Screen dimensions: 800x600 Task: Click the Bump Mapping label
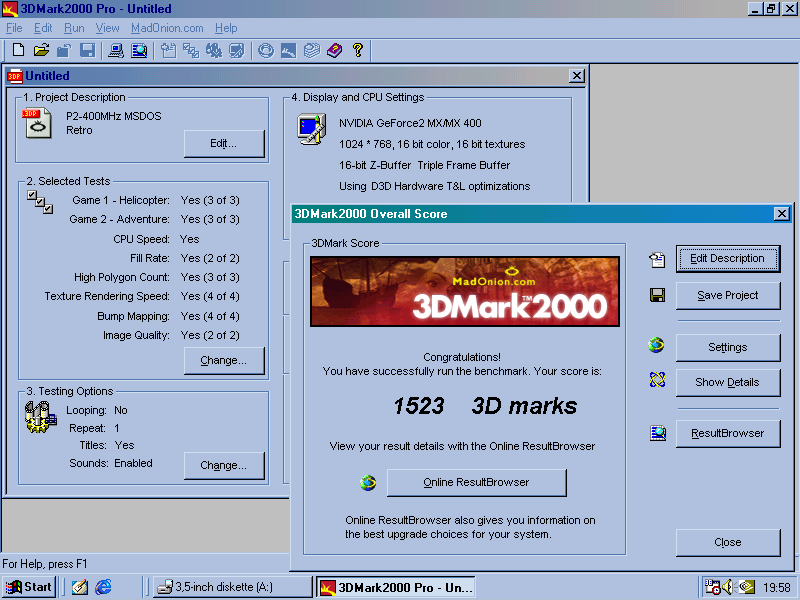pyautogui.click(x=133, y=316)
